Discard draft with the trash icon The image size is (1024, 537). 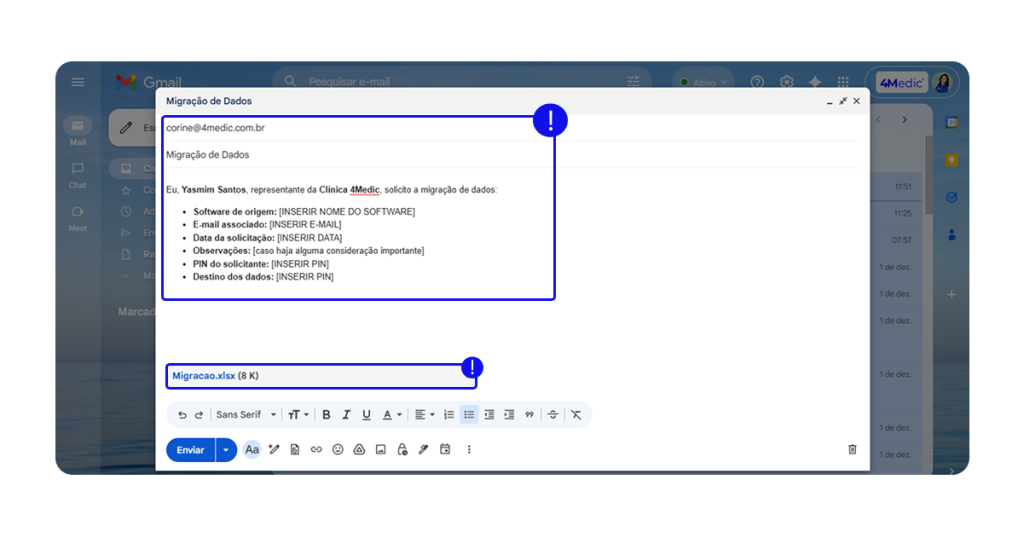point(852,450)
